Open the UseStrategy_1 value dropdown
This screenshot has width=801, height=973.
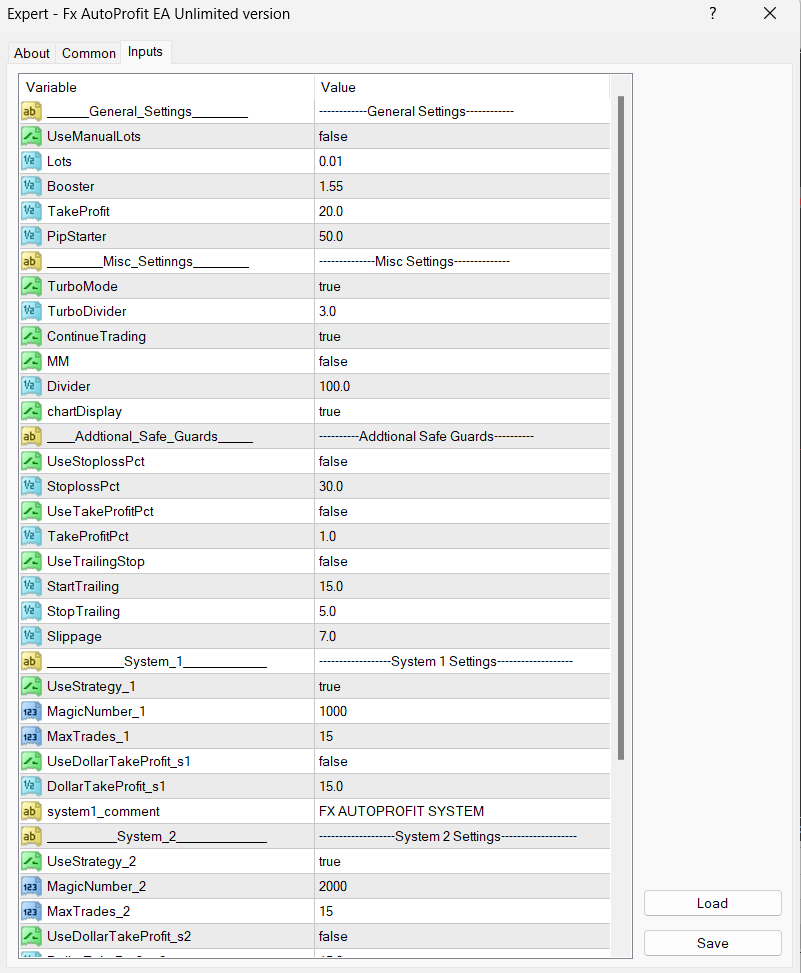point(460,686)
